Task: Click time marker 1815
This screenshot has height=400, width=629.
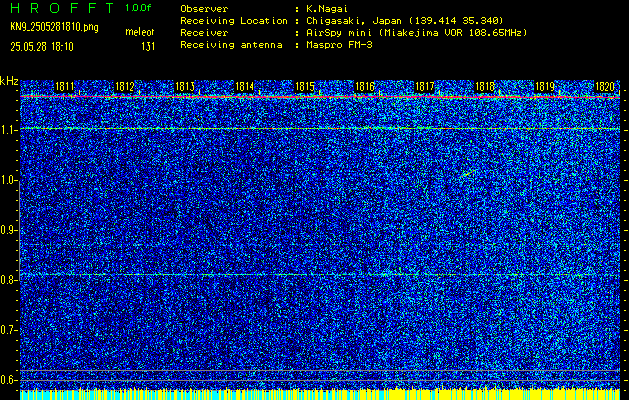Action: [x=304, y=86]
